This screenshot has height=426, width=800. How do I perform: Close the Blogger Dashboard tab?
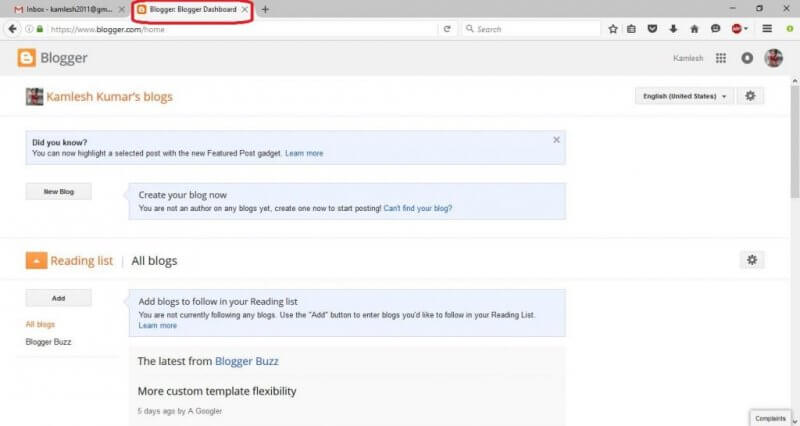[245, 9]
